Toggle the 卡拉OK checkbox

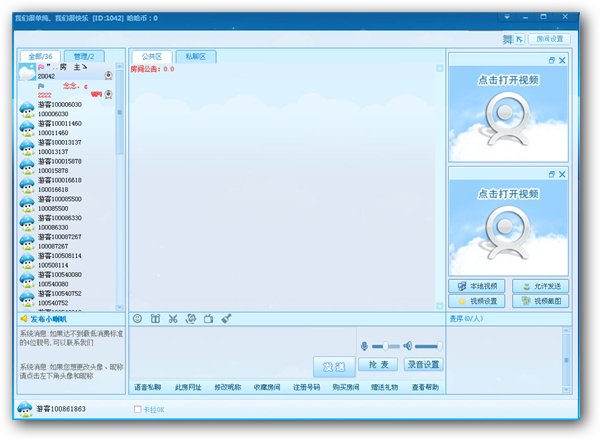coord(137,409)
